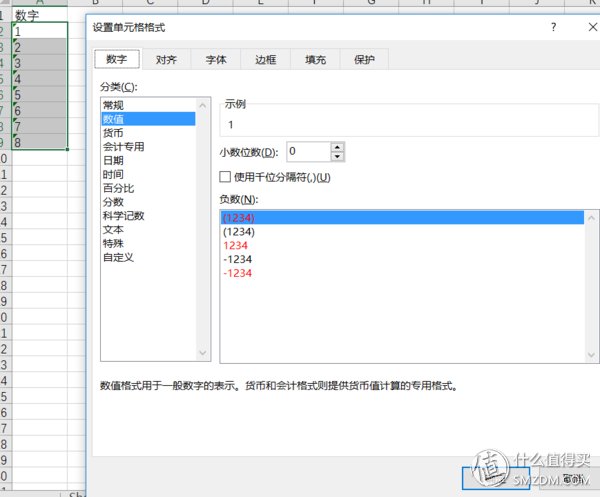The image size is (600, 497).
Task: Click negative numbers list scroll down arrow
Action: point(591,355)
